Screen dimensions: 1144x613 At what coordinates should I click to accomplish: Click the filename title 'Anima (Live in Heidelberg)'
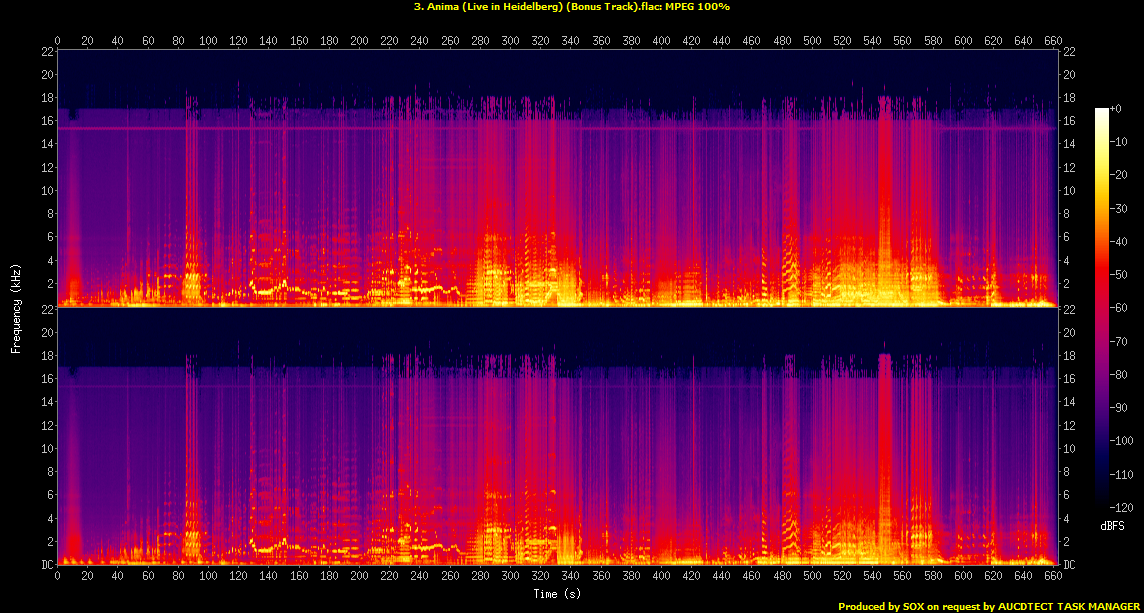pos(490,7)
